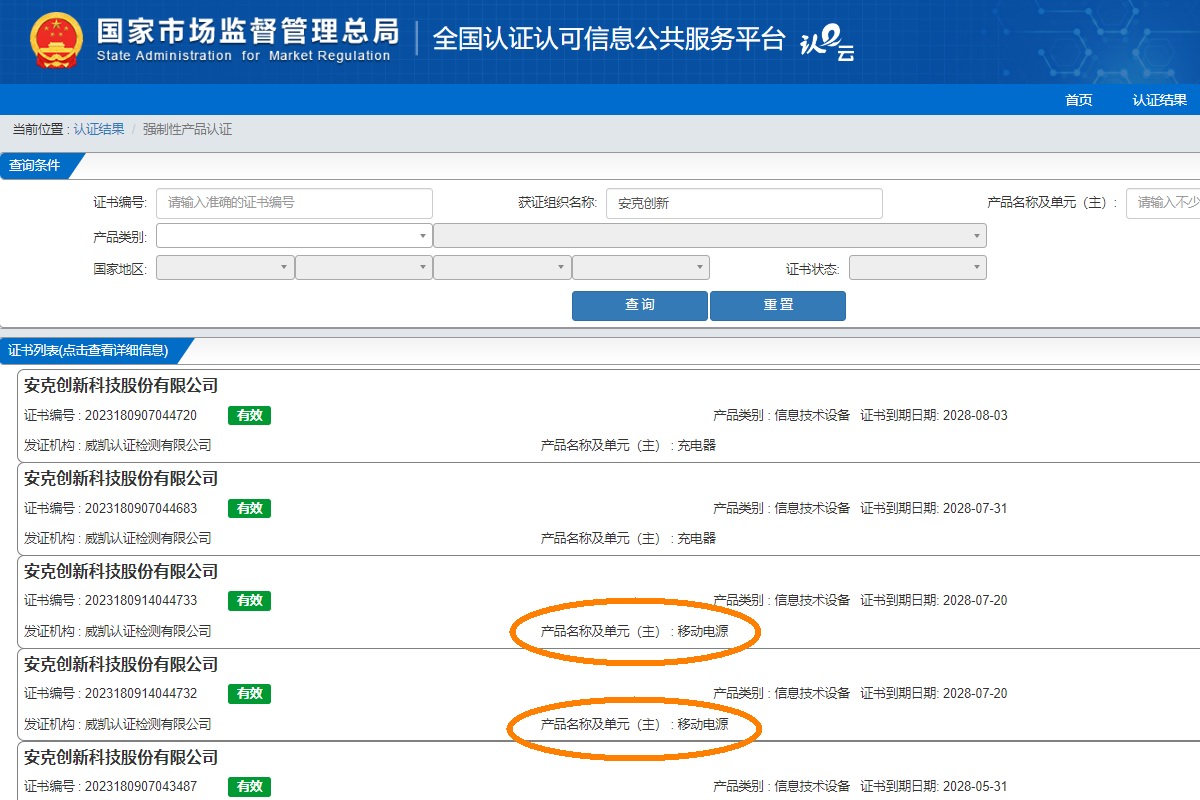This screenshot has height=800, width=1200.
Task: Click certificate number 2023180907044720
Action: (x=141, y=416)
